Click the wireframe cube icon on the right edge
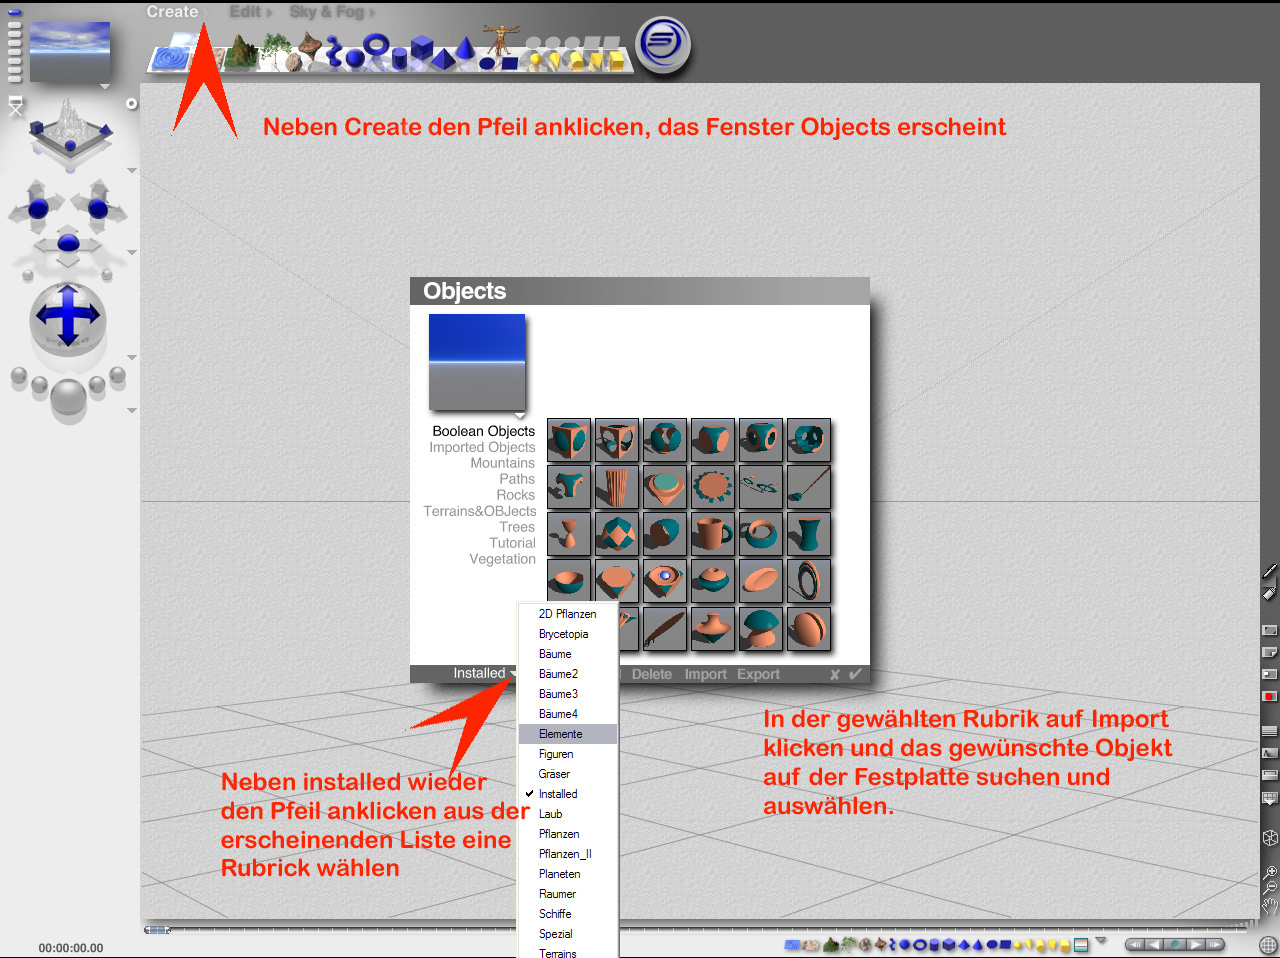 [1270, 837]
